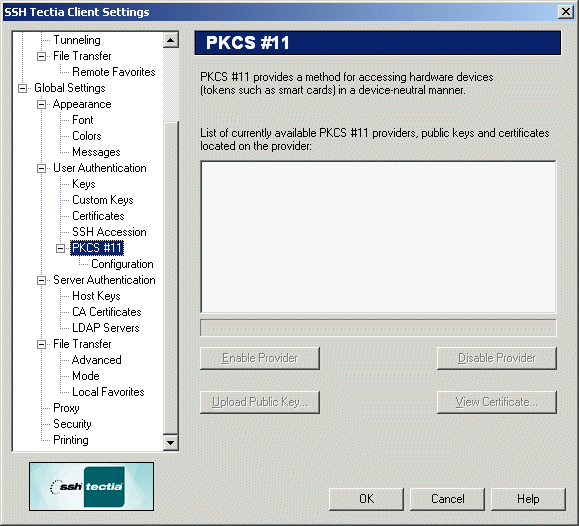Collapse the User Authentication node
The width and height of the screenshot is (579, 526).
pyautogui.click(x=41, y=168)
